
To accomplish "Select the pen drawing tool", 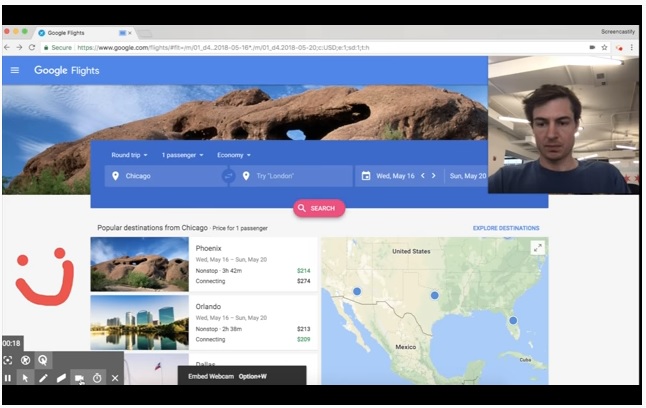I will point(43,378).
